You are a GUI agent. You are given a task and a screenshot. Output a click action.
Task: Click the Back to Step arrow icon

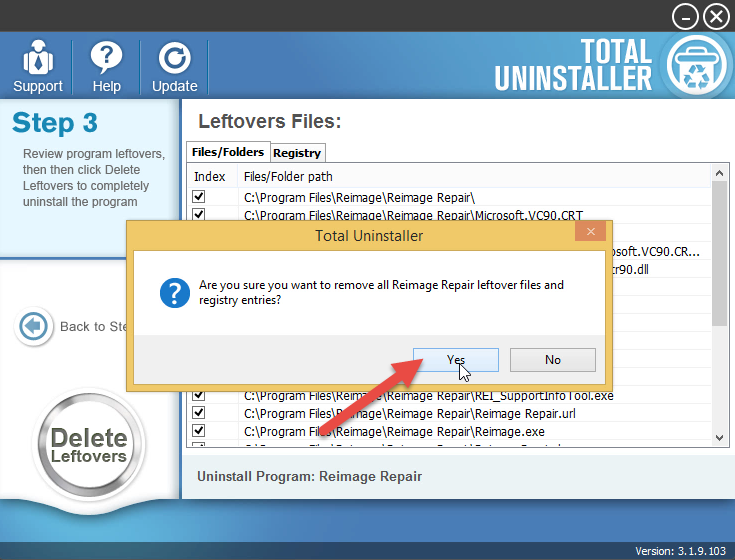coord(33,326)
